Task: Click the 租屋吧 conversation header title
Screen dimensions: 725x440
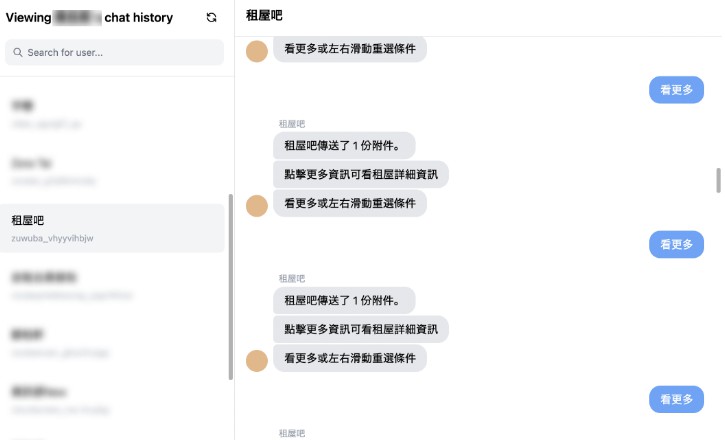Action: [263, 18]
